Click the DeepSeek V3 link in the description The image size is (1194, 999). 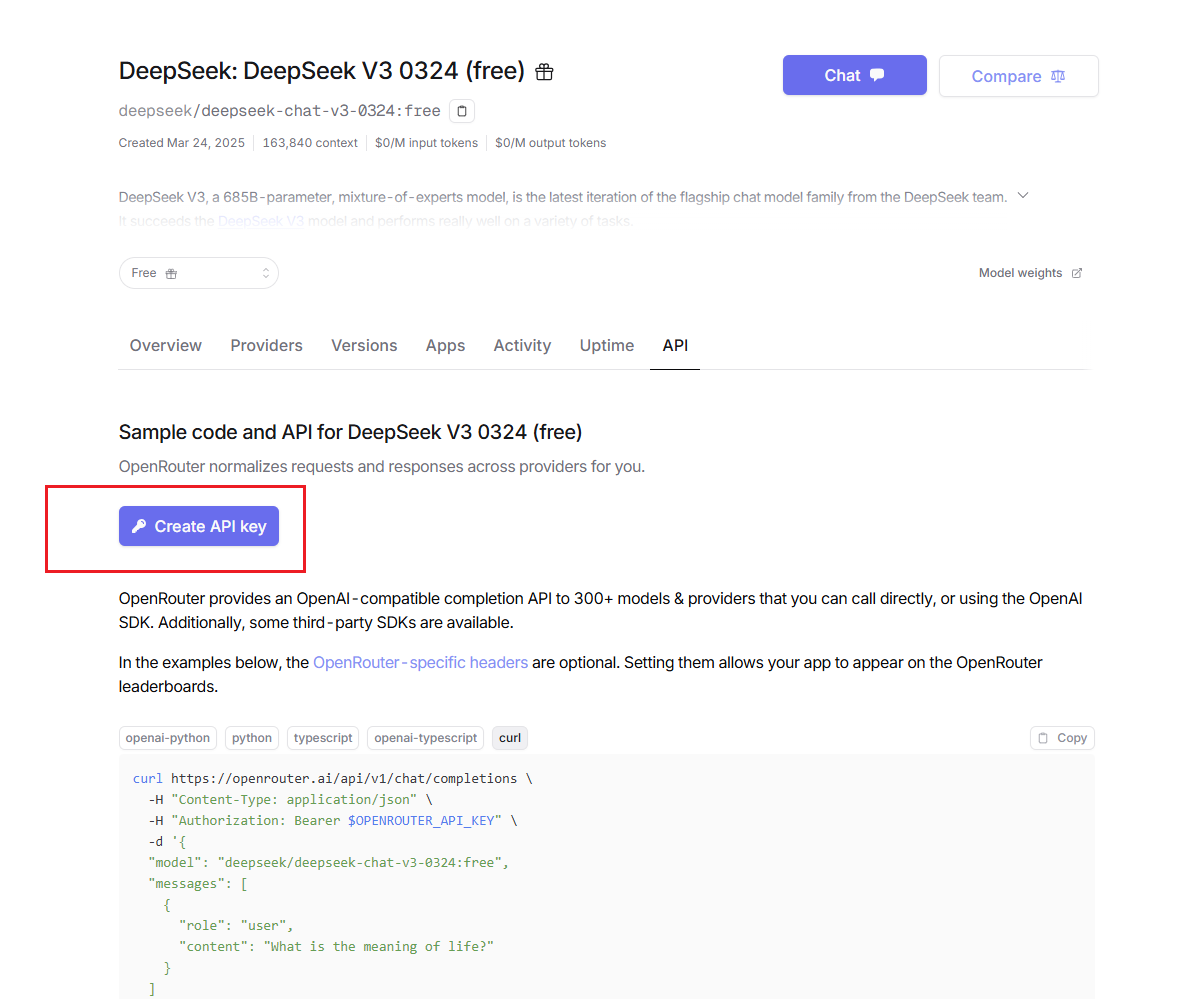(x=261, y=222)
